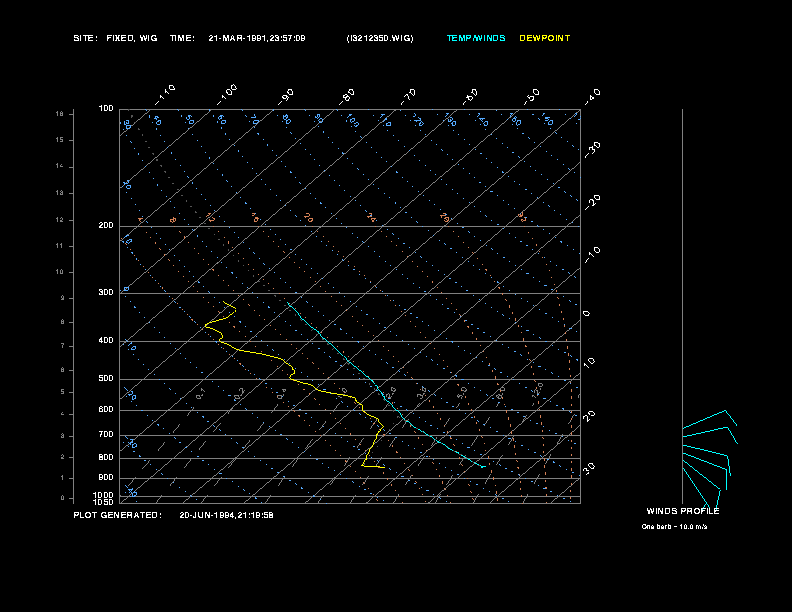Click the 400 pressure level label

click(x=106, y=340)
